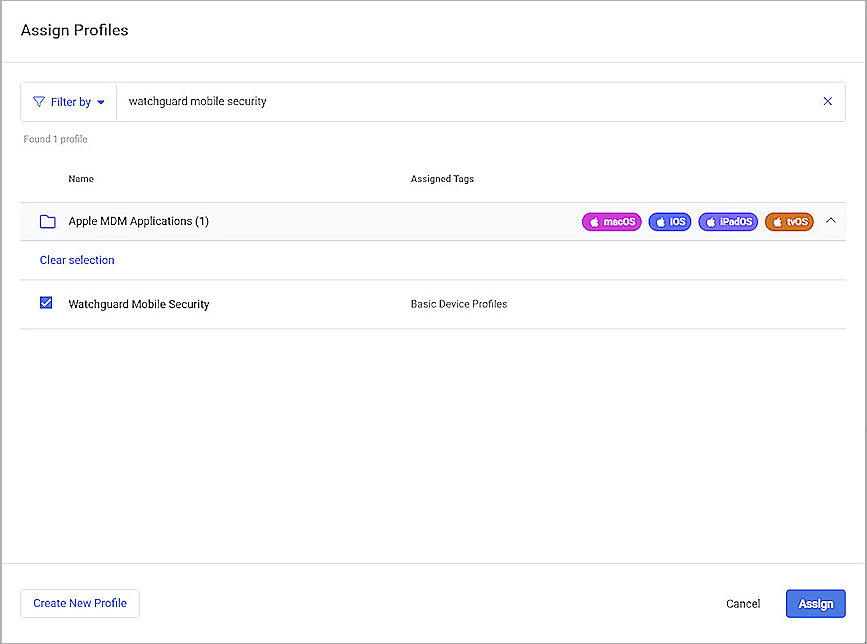Collapse the Apple MDM Applications group
Image resolution: width=867 pixels, height=644 pixels.
831,221
